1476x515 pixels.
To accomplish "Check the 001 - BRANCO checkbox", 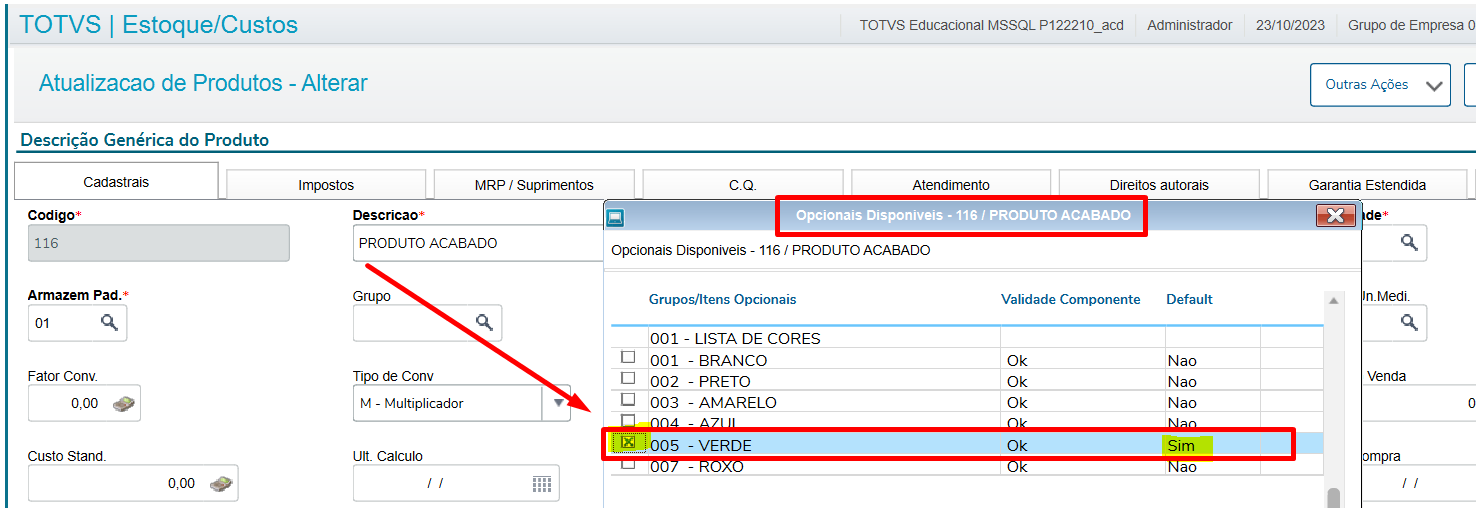I will pos(628,357).
